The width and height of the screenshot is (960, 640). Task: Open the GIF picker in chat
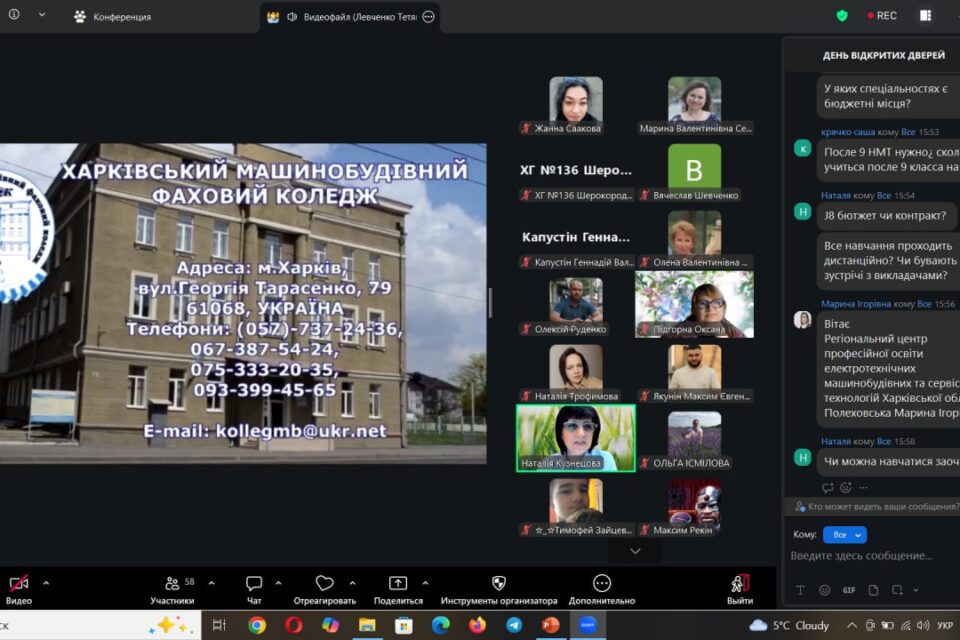849,590
